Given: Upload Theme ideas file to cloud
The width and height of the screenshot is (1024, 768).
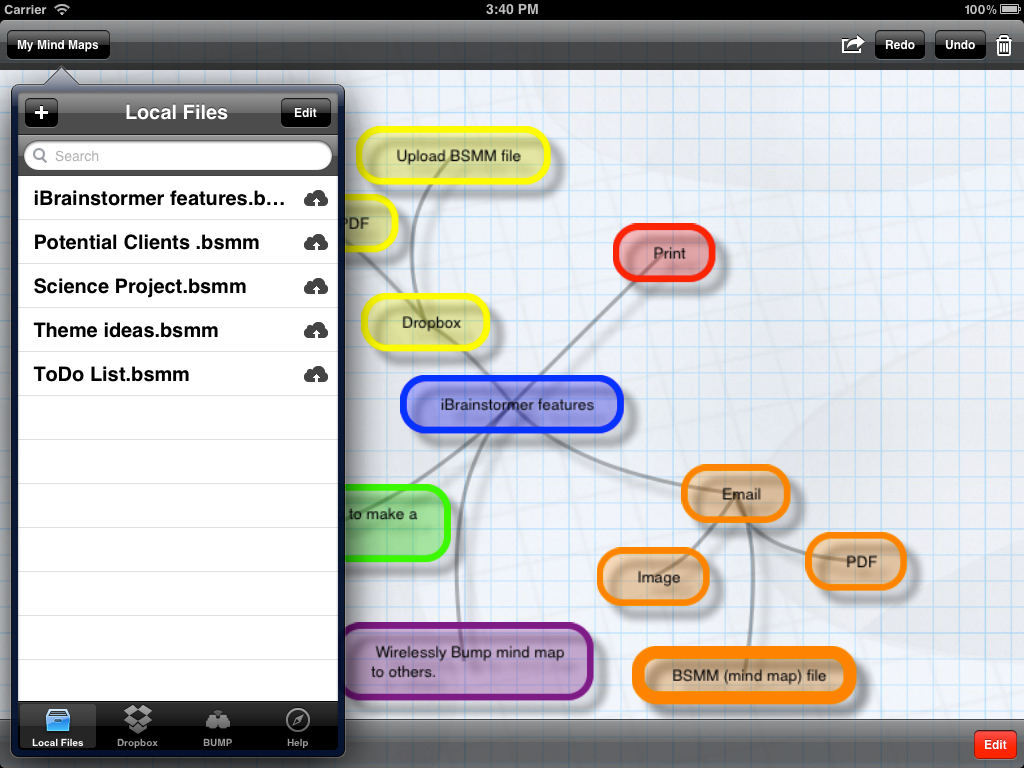Looking at the screenshot, I should point(316,330).
